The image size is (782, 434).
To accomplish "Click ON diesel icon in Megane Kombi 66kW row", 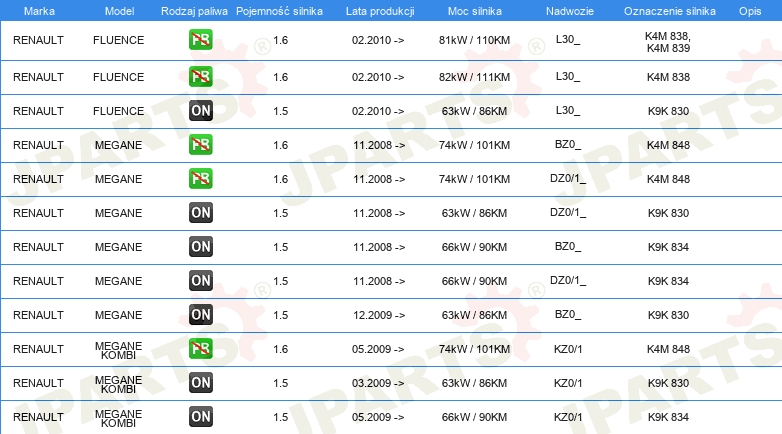I will (201, 417).
